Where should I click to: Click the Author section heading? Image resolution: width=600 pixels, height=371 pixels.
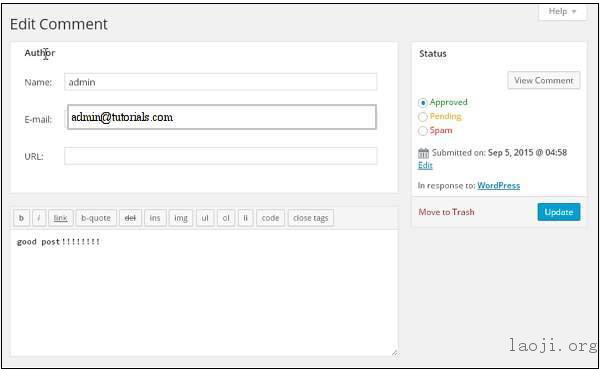coord(40,53)
